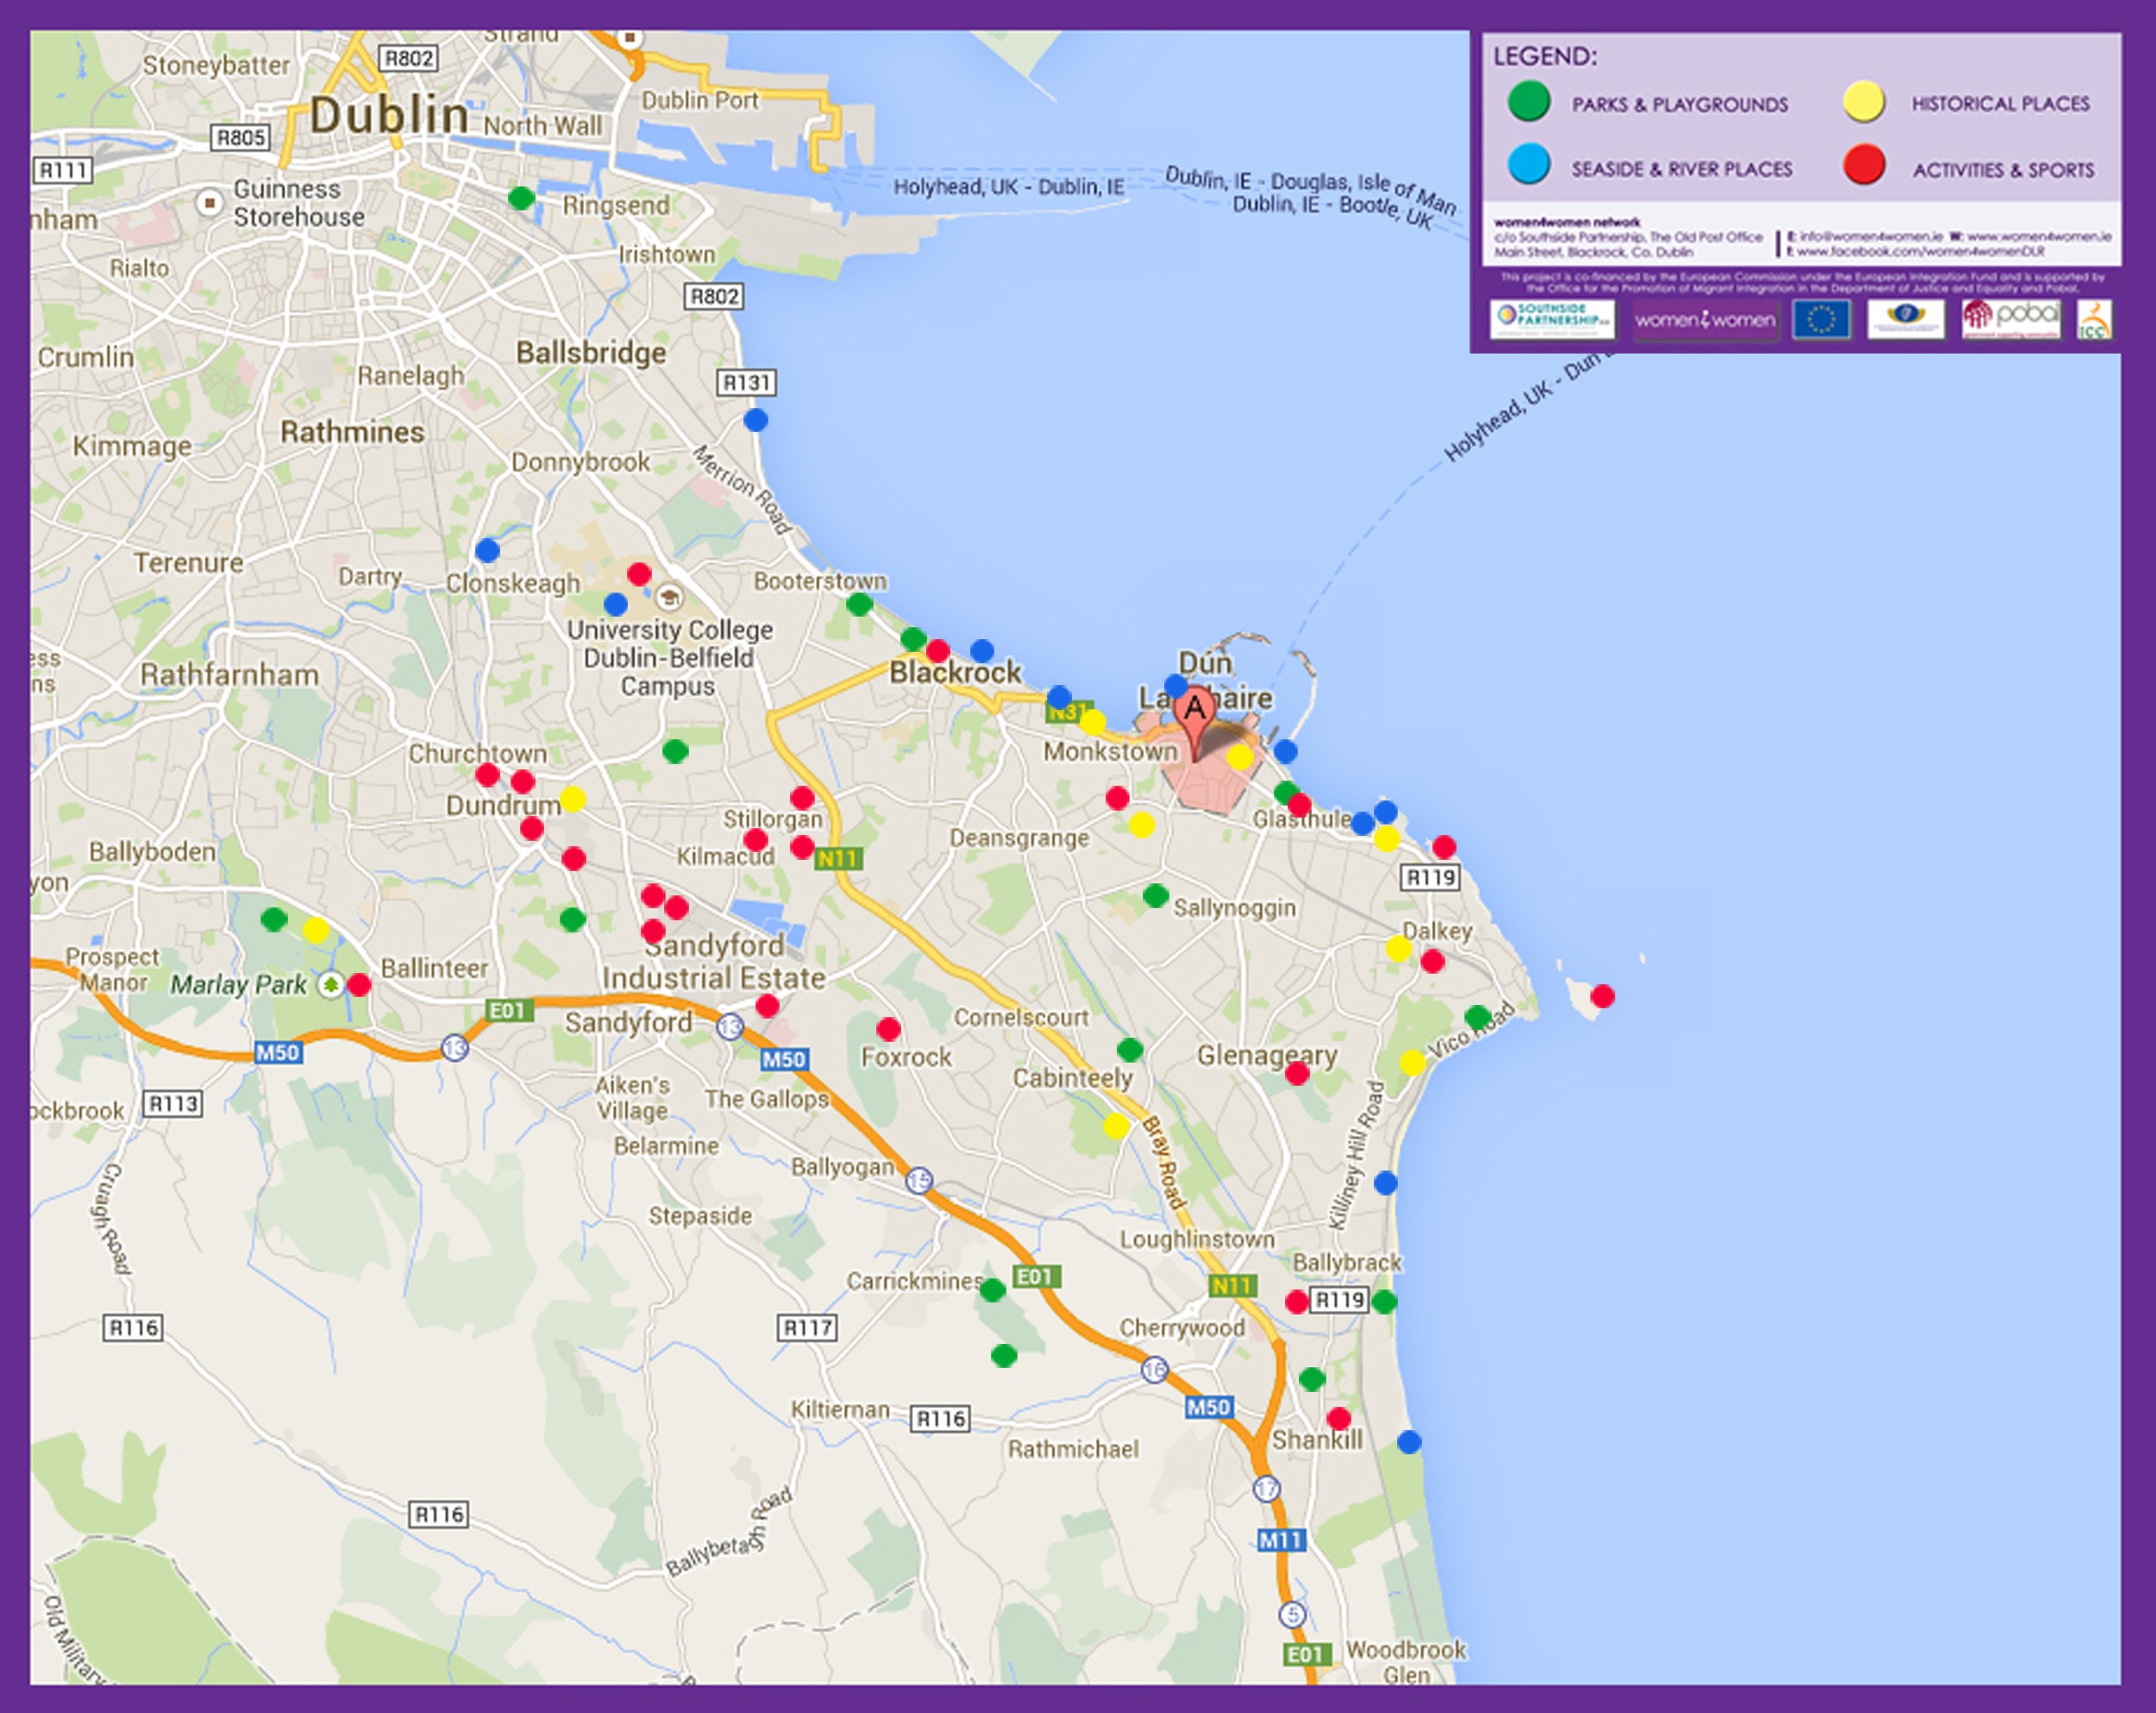Click the R117 road shield

pyautogui.click(x=807, y=1327)
